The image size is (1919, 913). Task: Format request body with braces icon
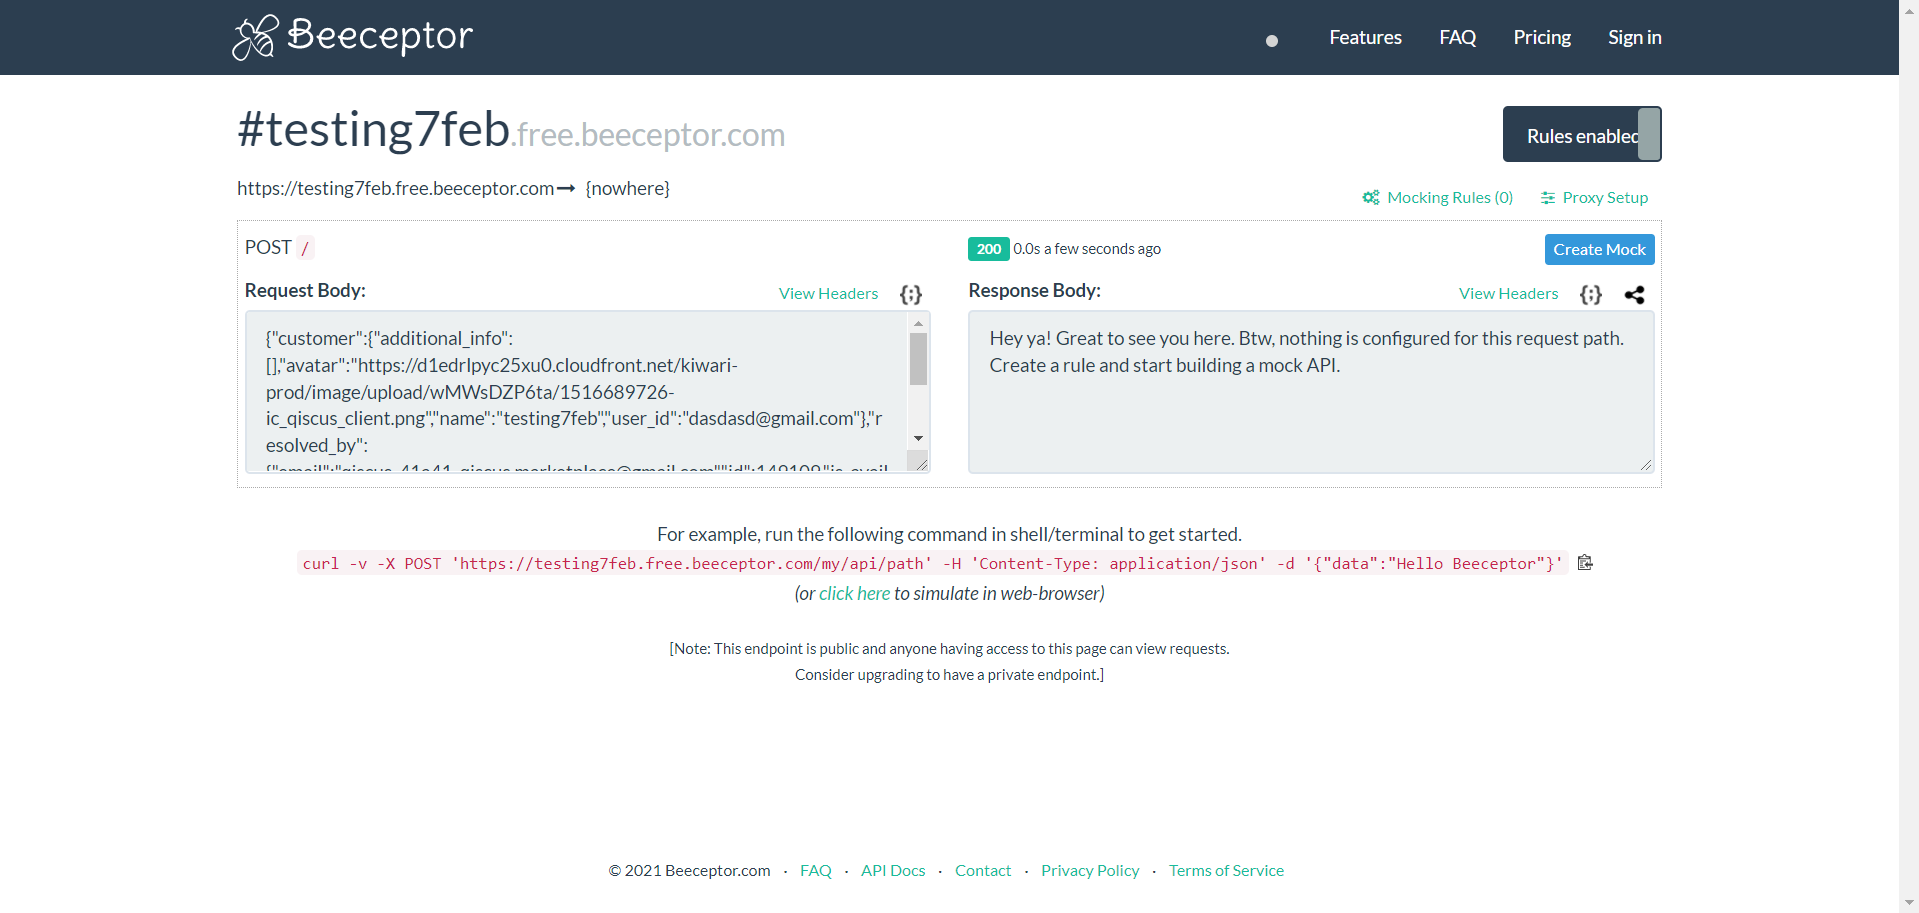pyautogui.click(x=910, y=294)
